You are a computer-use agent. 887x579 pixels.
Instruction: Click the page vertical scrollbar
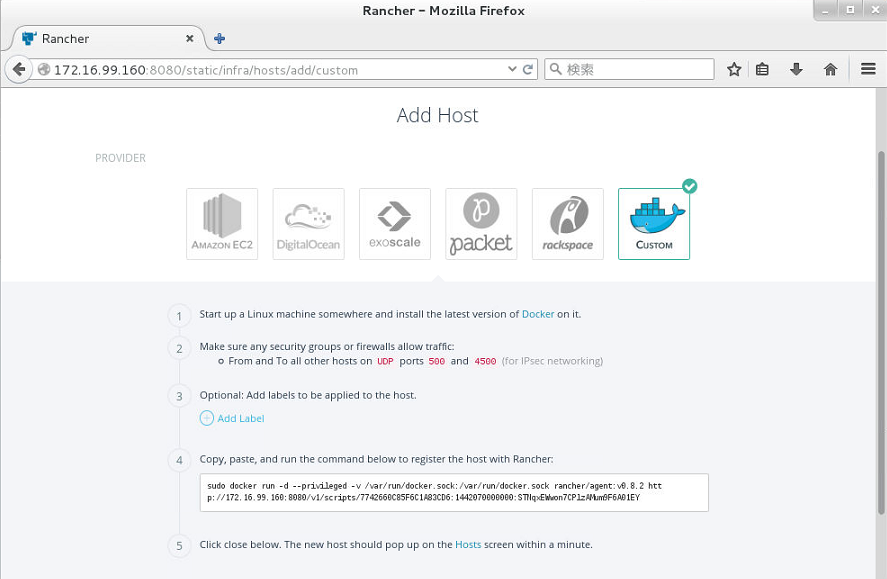pyautogui.click(x=881, y=334)
